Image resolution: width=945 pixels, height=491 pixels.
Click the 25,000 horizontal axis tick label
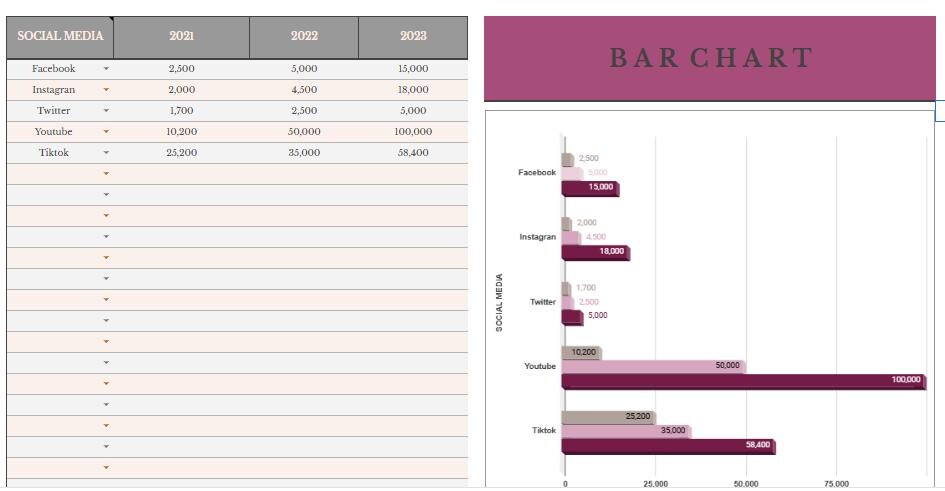coord(655,484)
